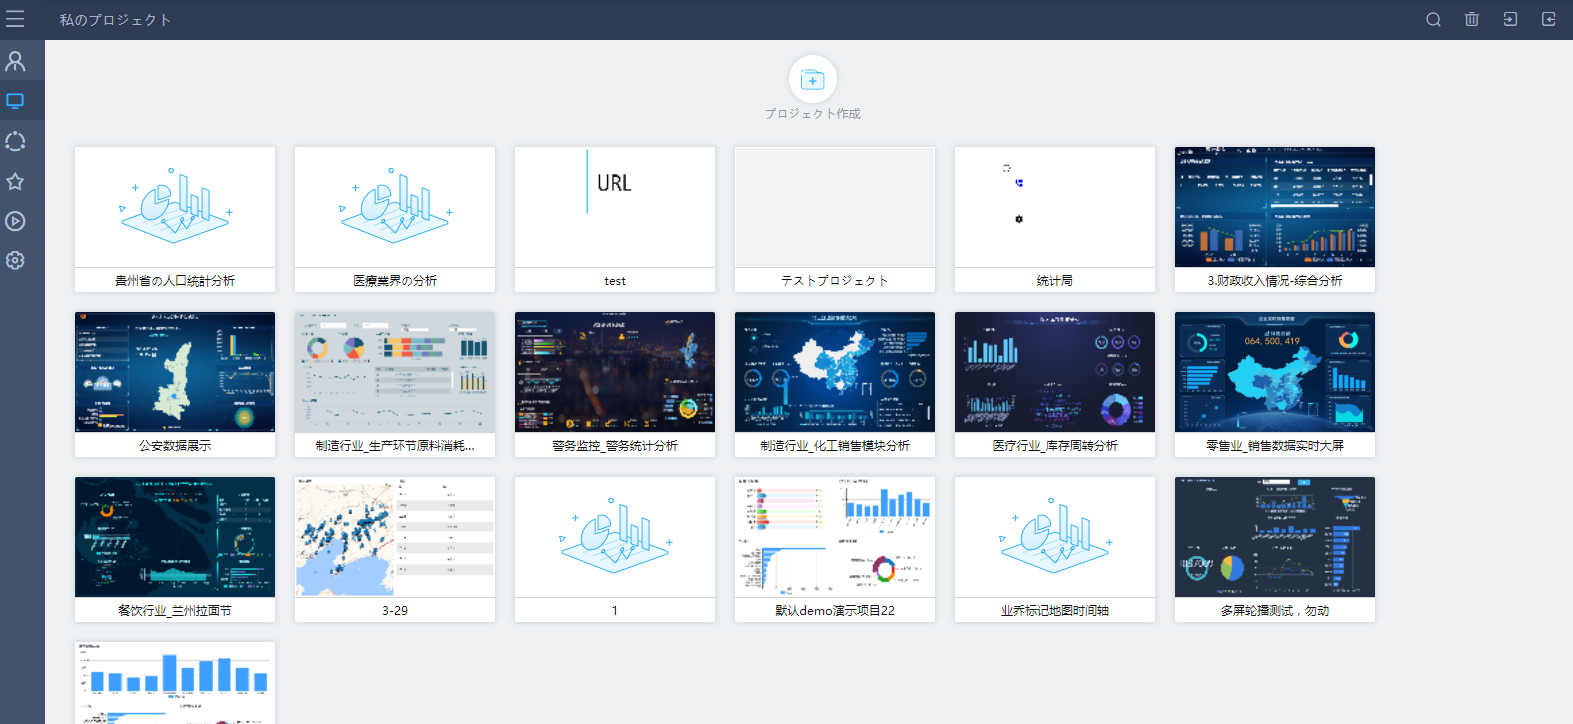Open 多屏轮播测试，勿动 thumbnail
The image size is (1573, 724).
coord(1275,537)
